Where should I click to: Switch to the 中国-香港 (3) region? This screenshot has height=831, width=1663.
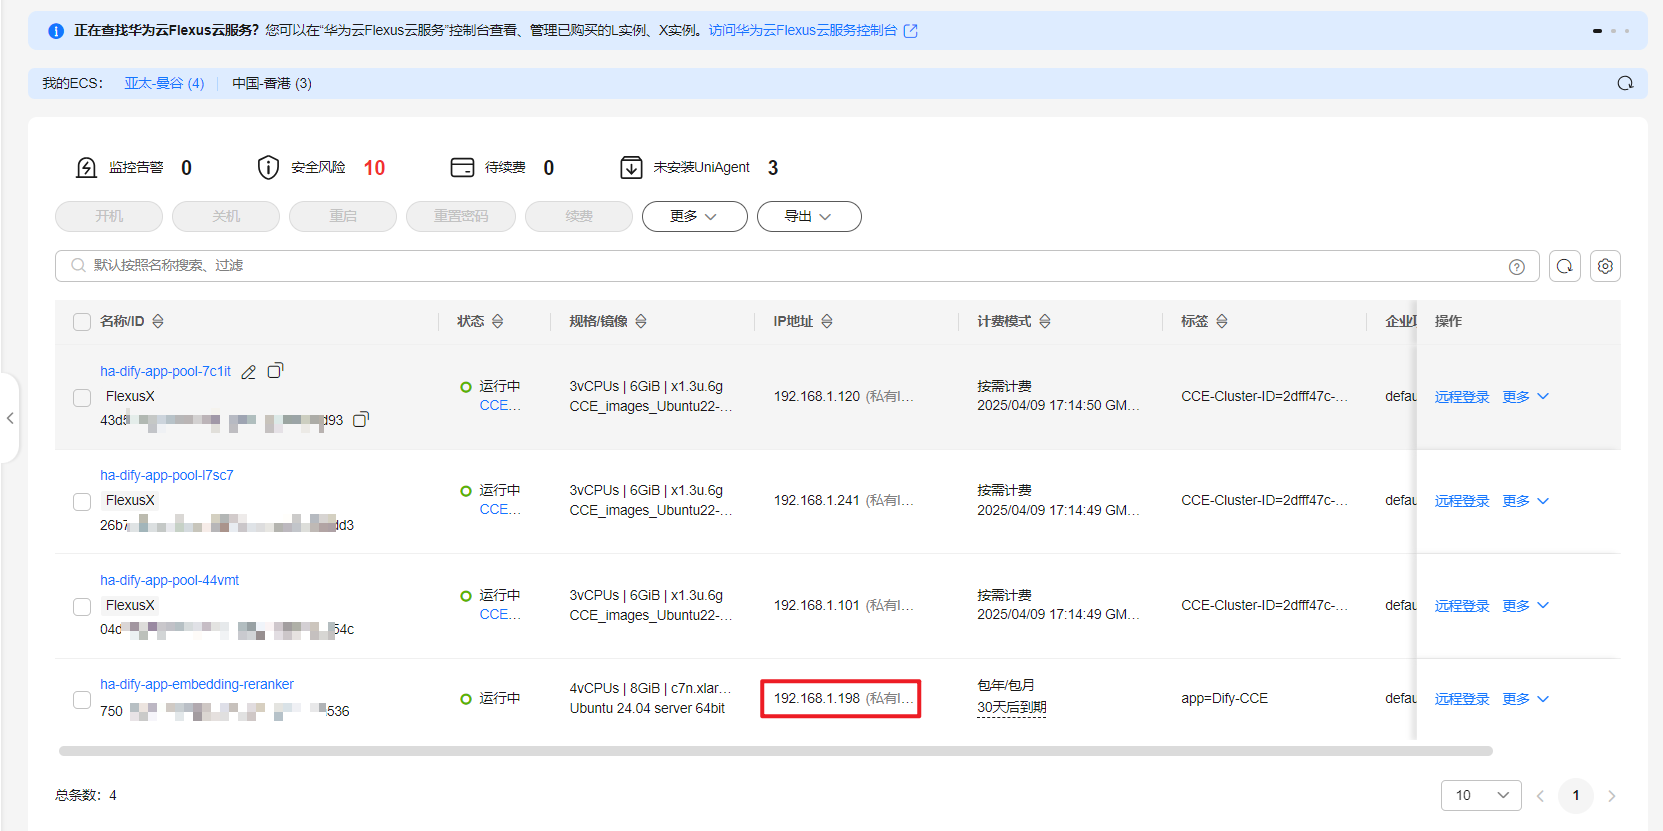(x=272, y=83)
